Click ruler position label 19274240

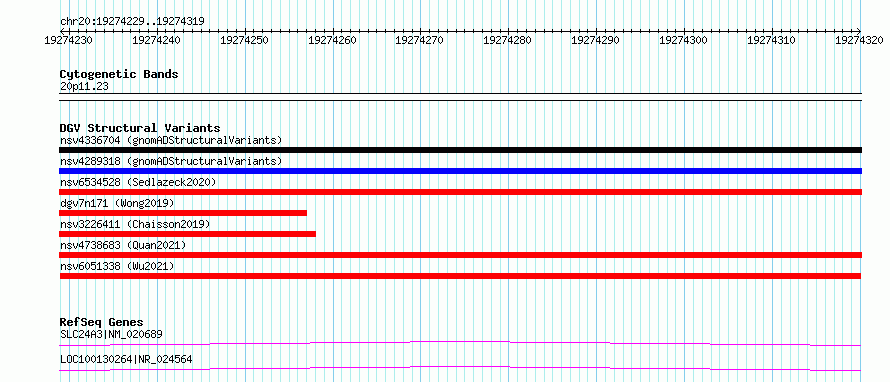click(x=157, y=40)
